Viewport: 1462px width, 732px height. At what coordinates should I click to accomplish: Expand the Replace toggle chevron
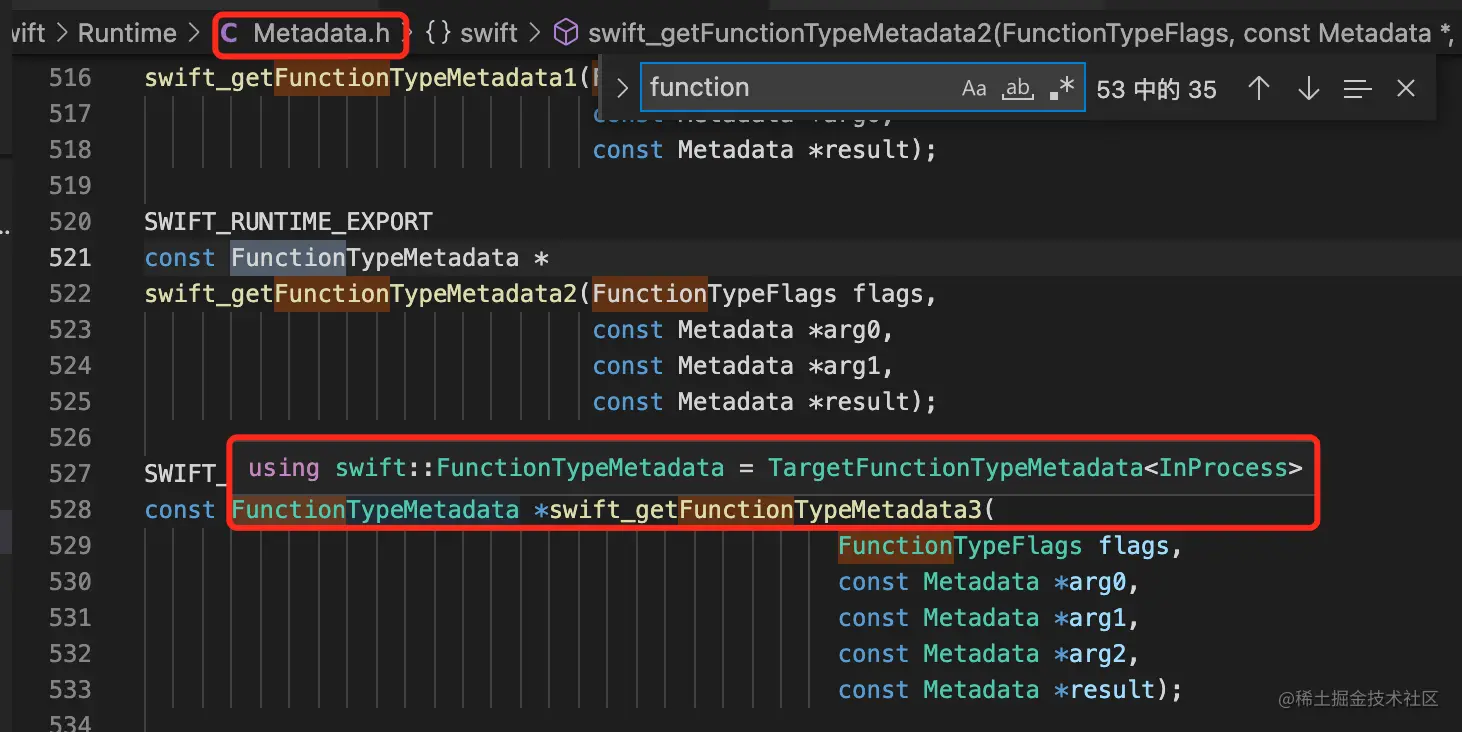[x=622, y=89]
